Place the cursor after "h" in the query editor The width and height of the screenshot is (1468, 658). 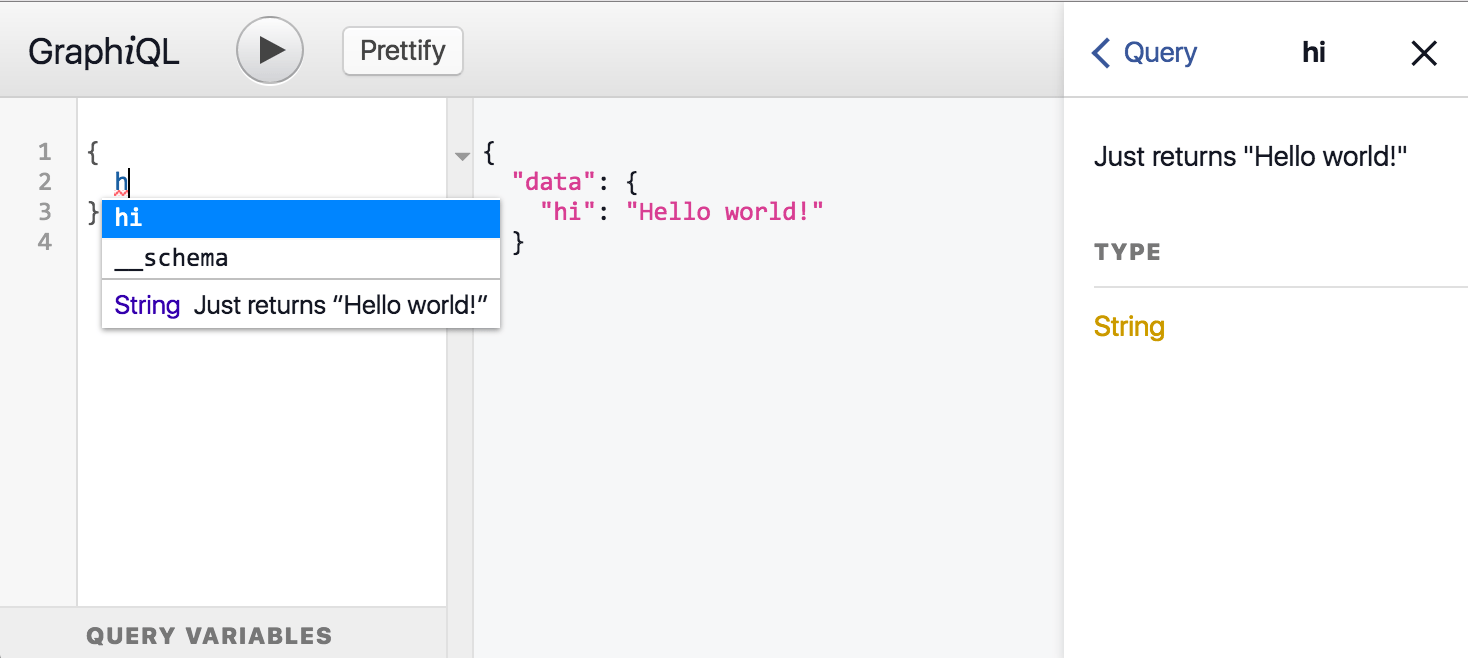tap(129, 182)
